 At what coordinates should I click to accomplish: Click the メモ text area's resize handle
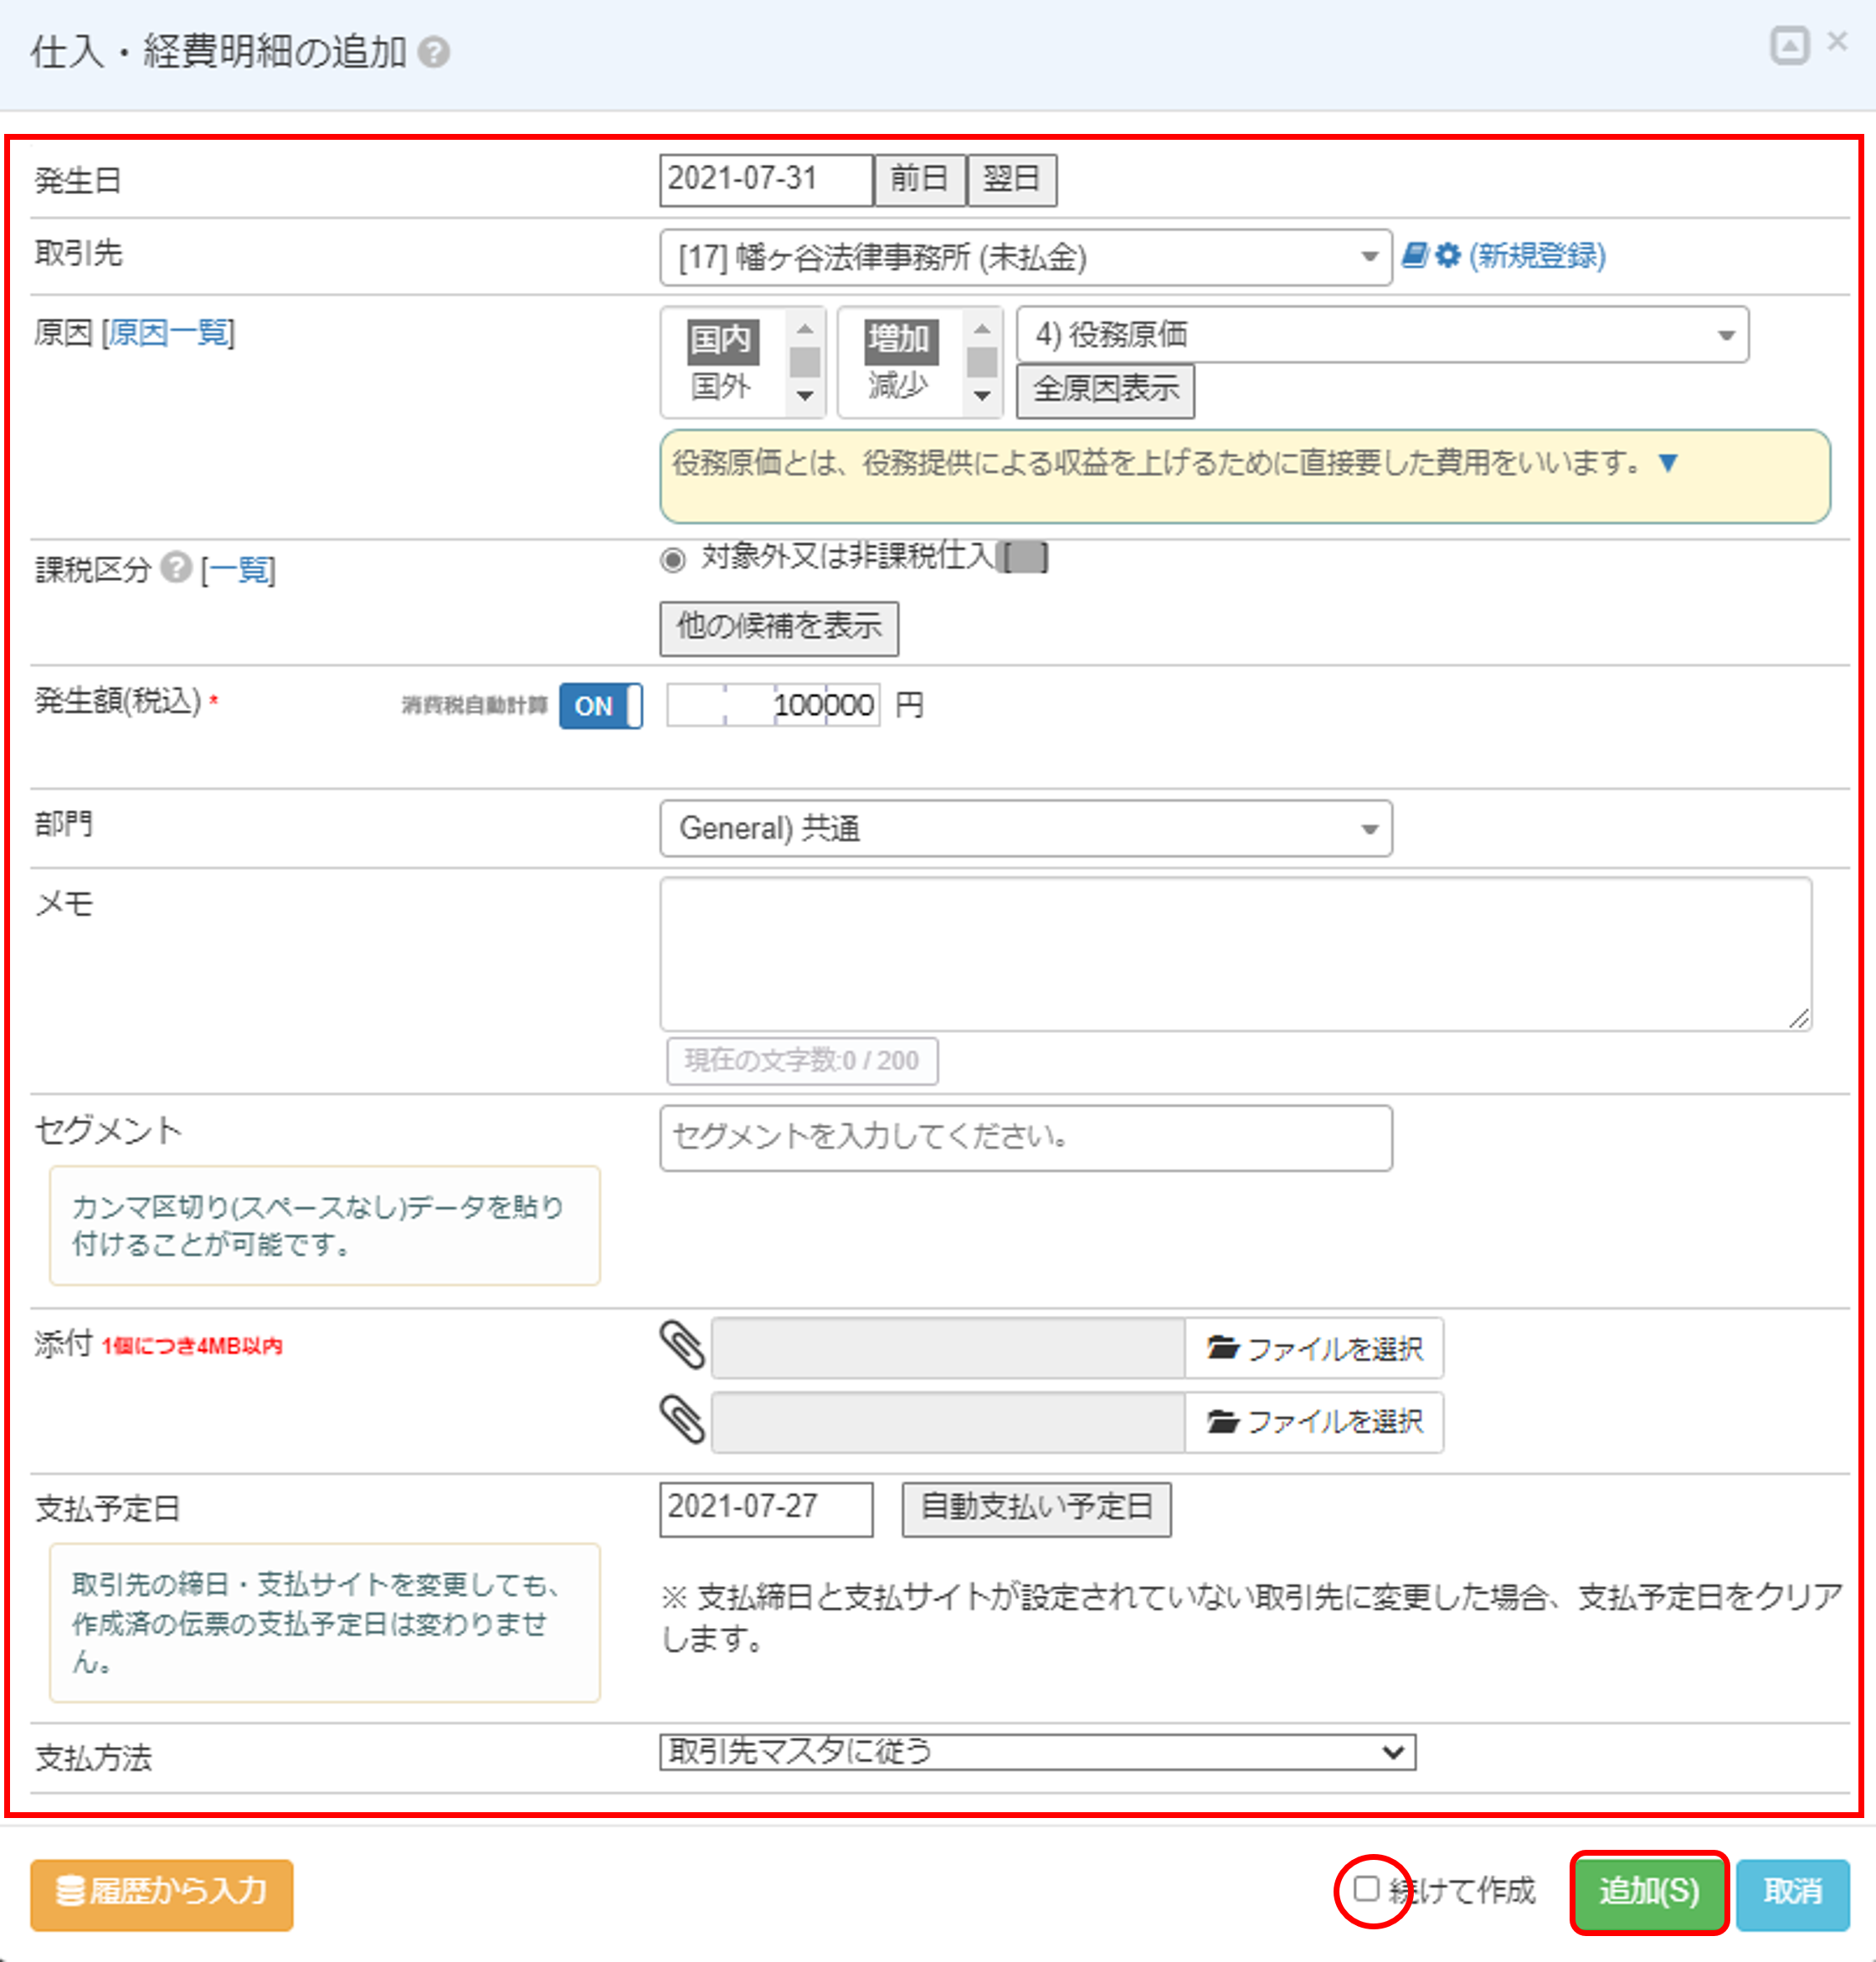(x=1798, y=1018)
